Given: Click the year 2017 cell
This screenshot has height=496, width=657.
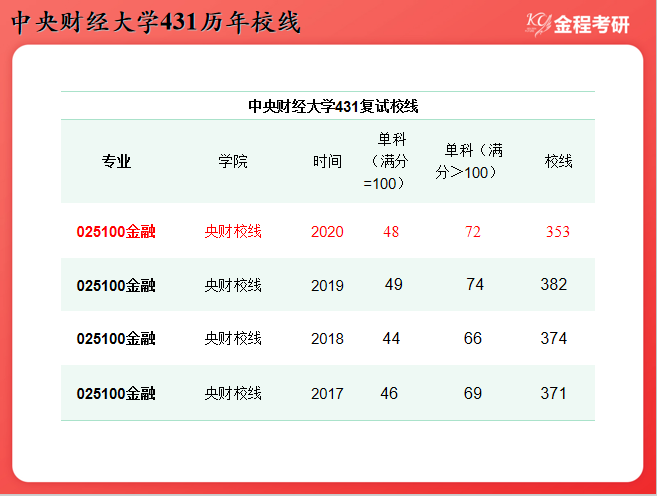Looking at the screenshot, I should 327,394.
